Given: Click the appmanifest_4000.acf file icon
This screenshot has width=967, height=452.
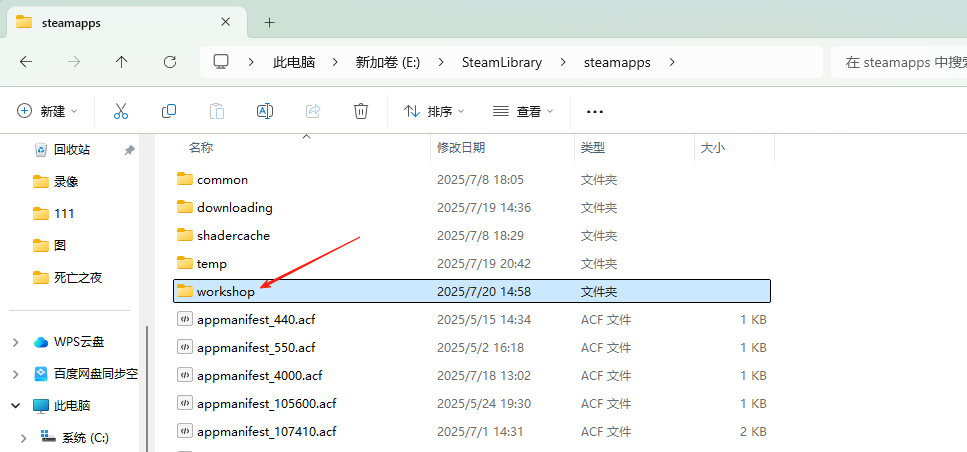Looking at the screenshot, I should 185,375.
